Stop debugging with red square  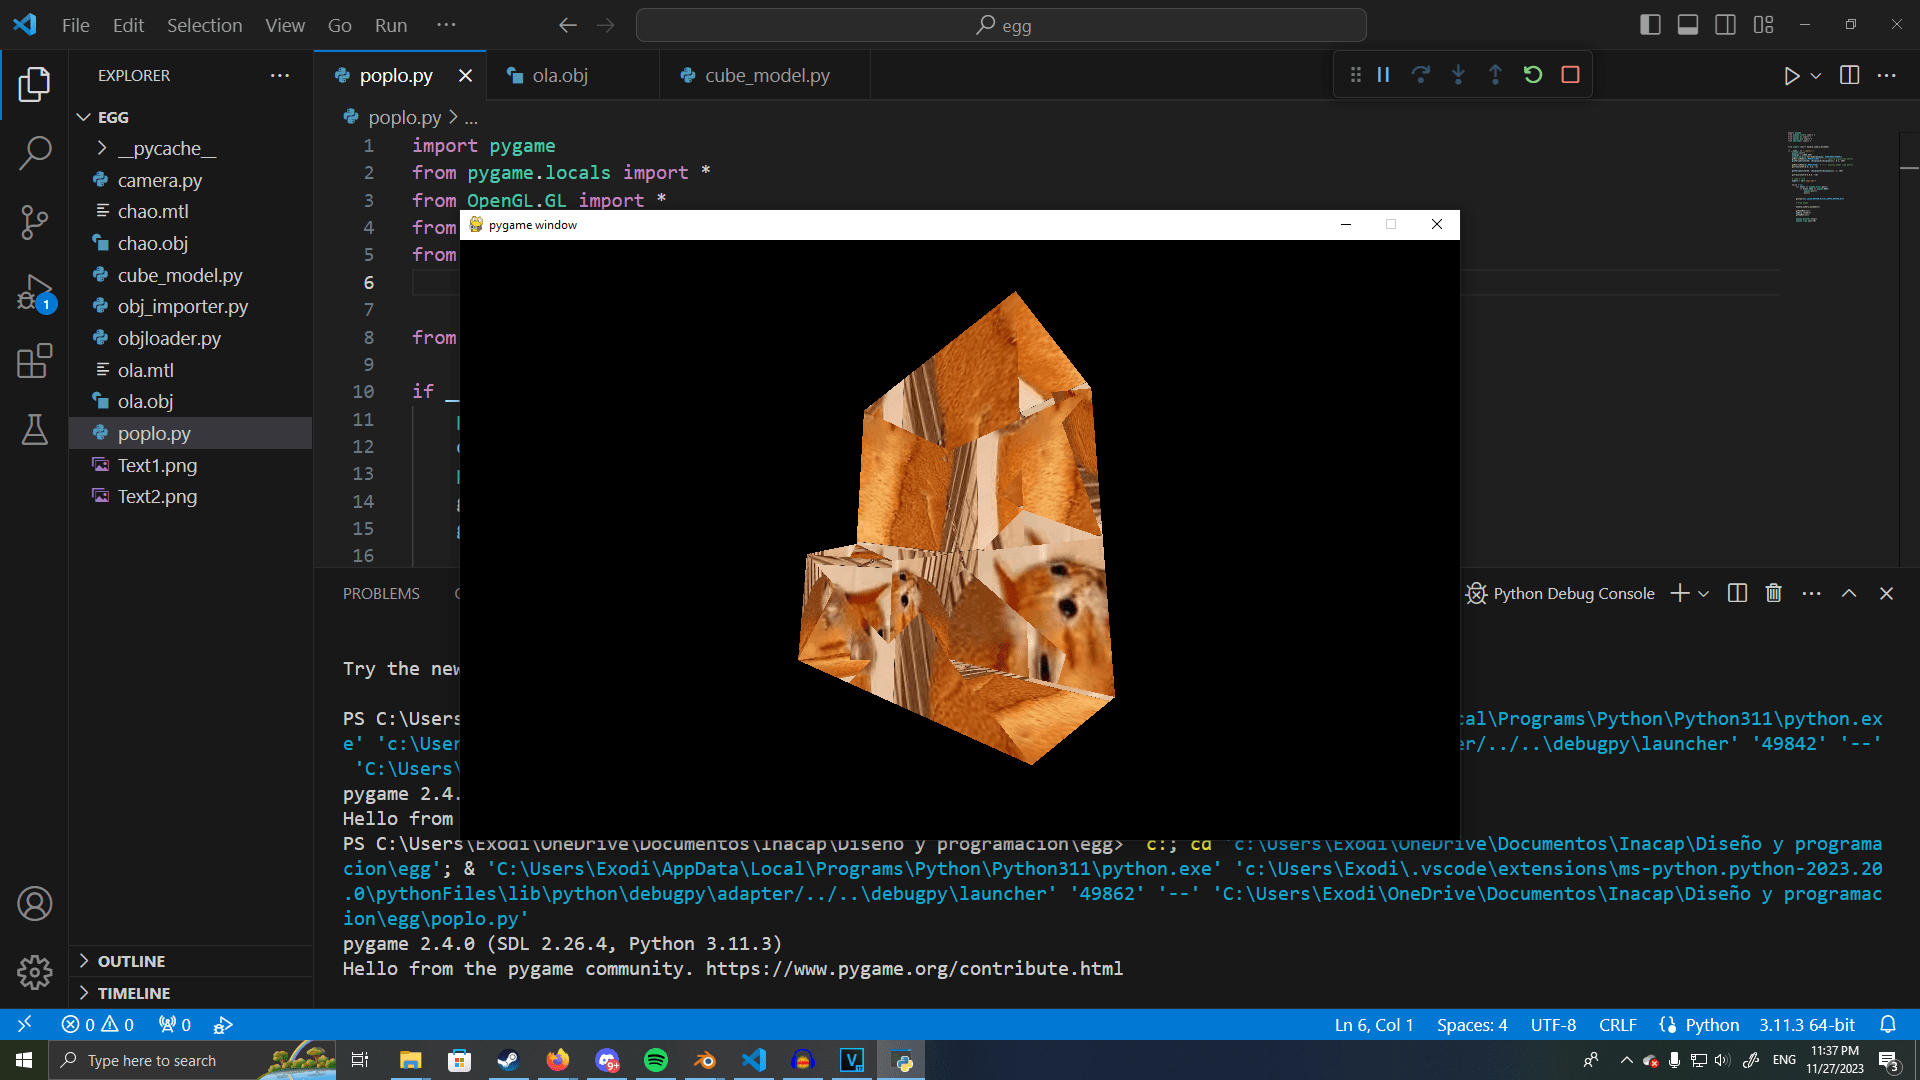tap(1570, 75)
